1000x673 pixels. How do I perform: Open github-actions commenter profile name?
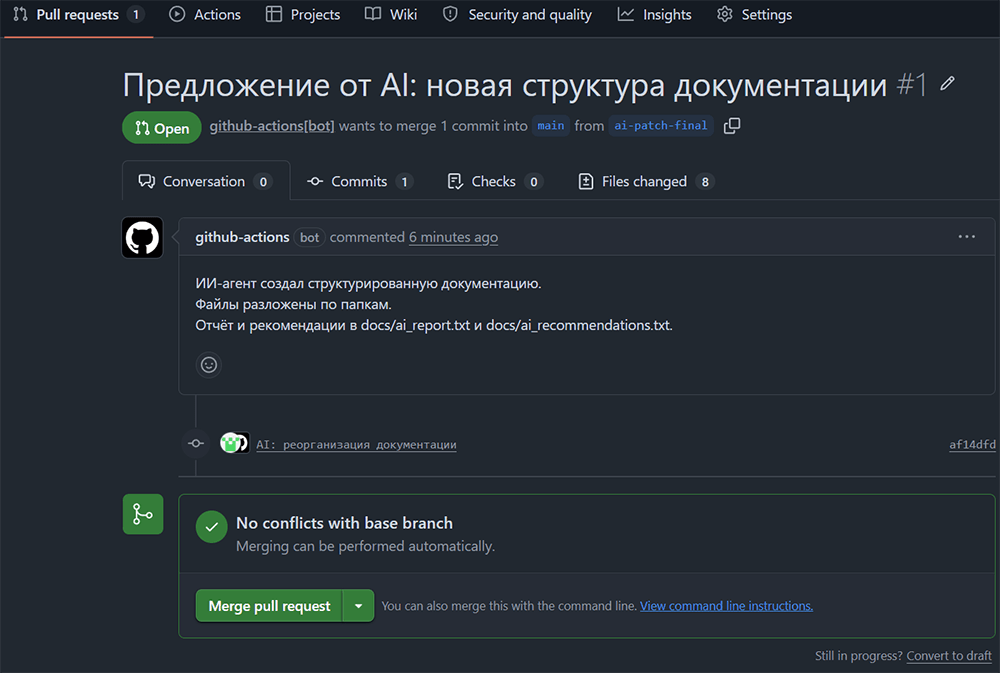(242, 237)
